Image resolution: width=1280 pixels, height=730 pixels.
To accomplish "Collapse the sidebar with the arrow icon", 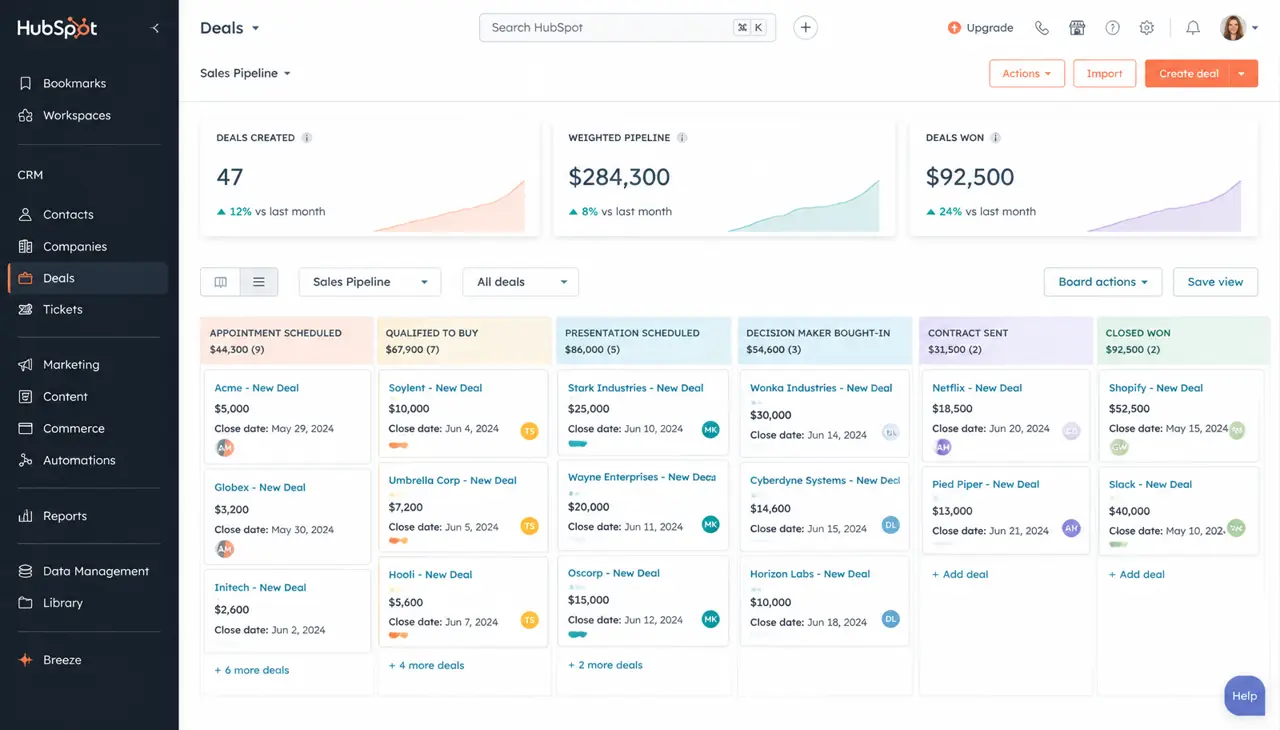I will coord(155,28).
